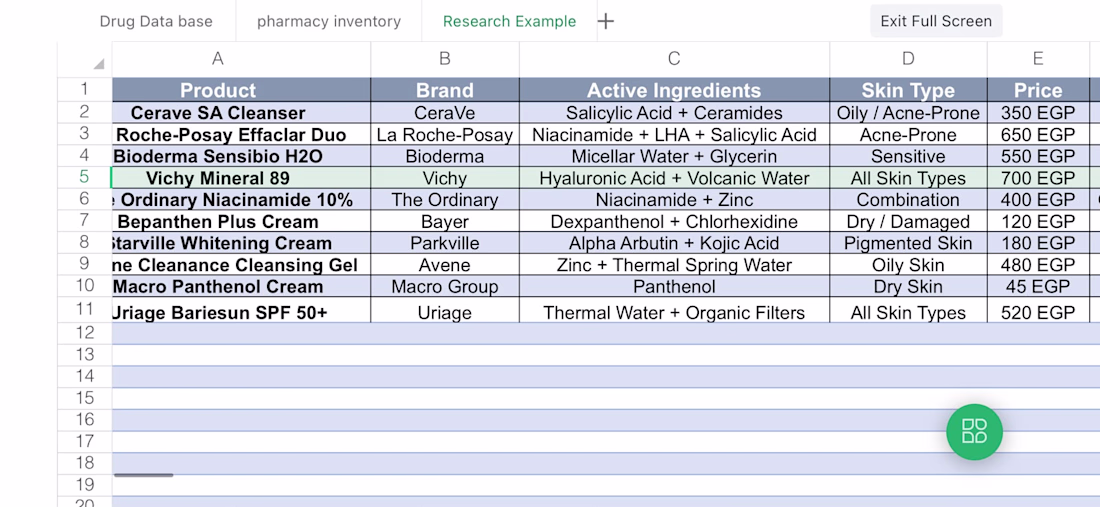Select the Macro Panthenol Cream cell
The height and width of the screenshot is (507, 1100).
pos(241,287)
